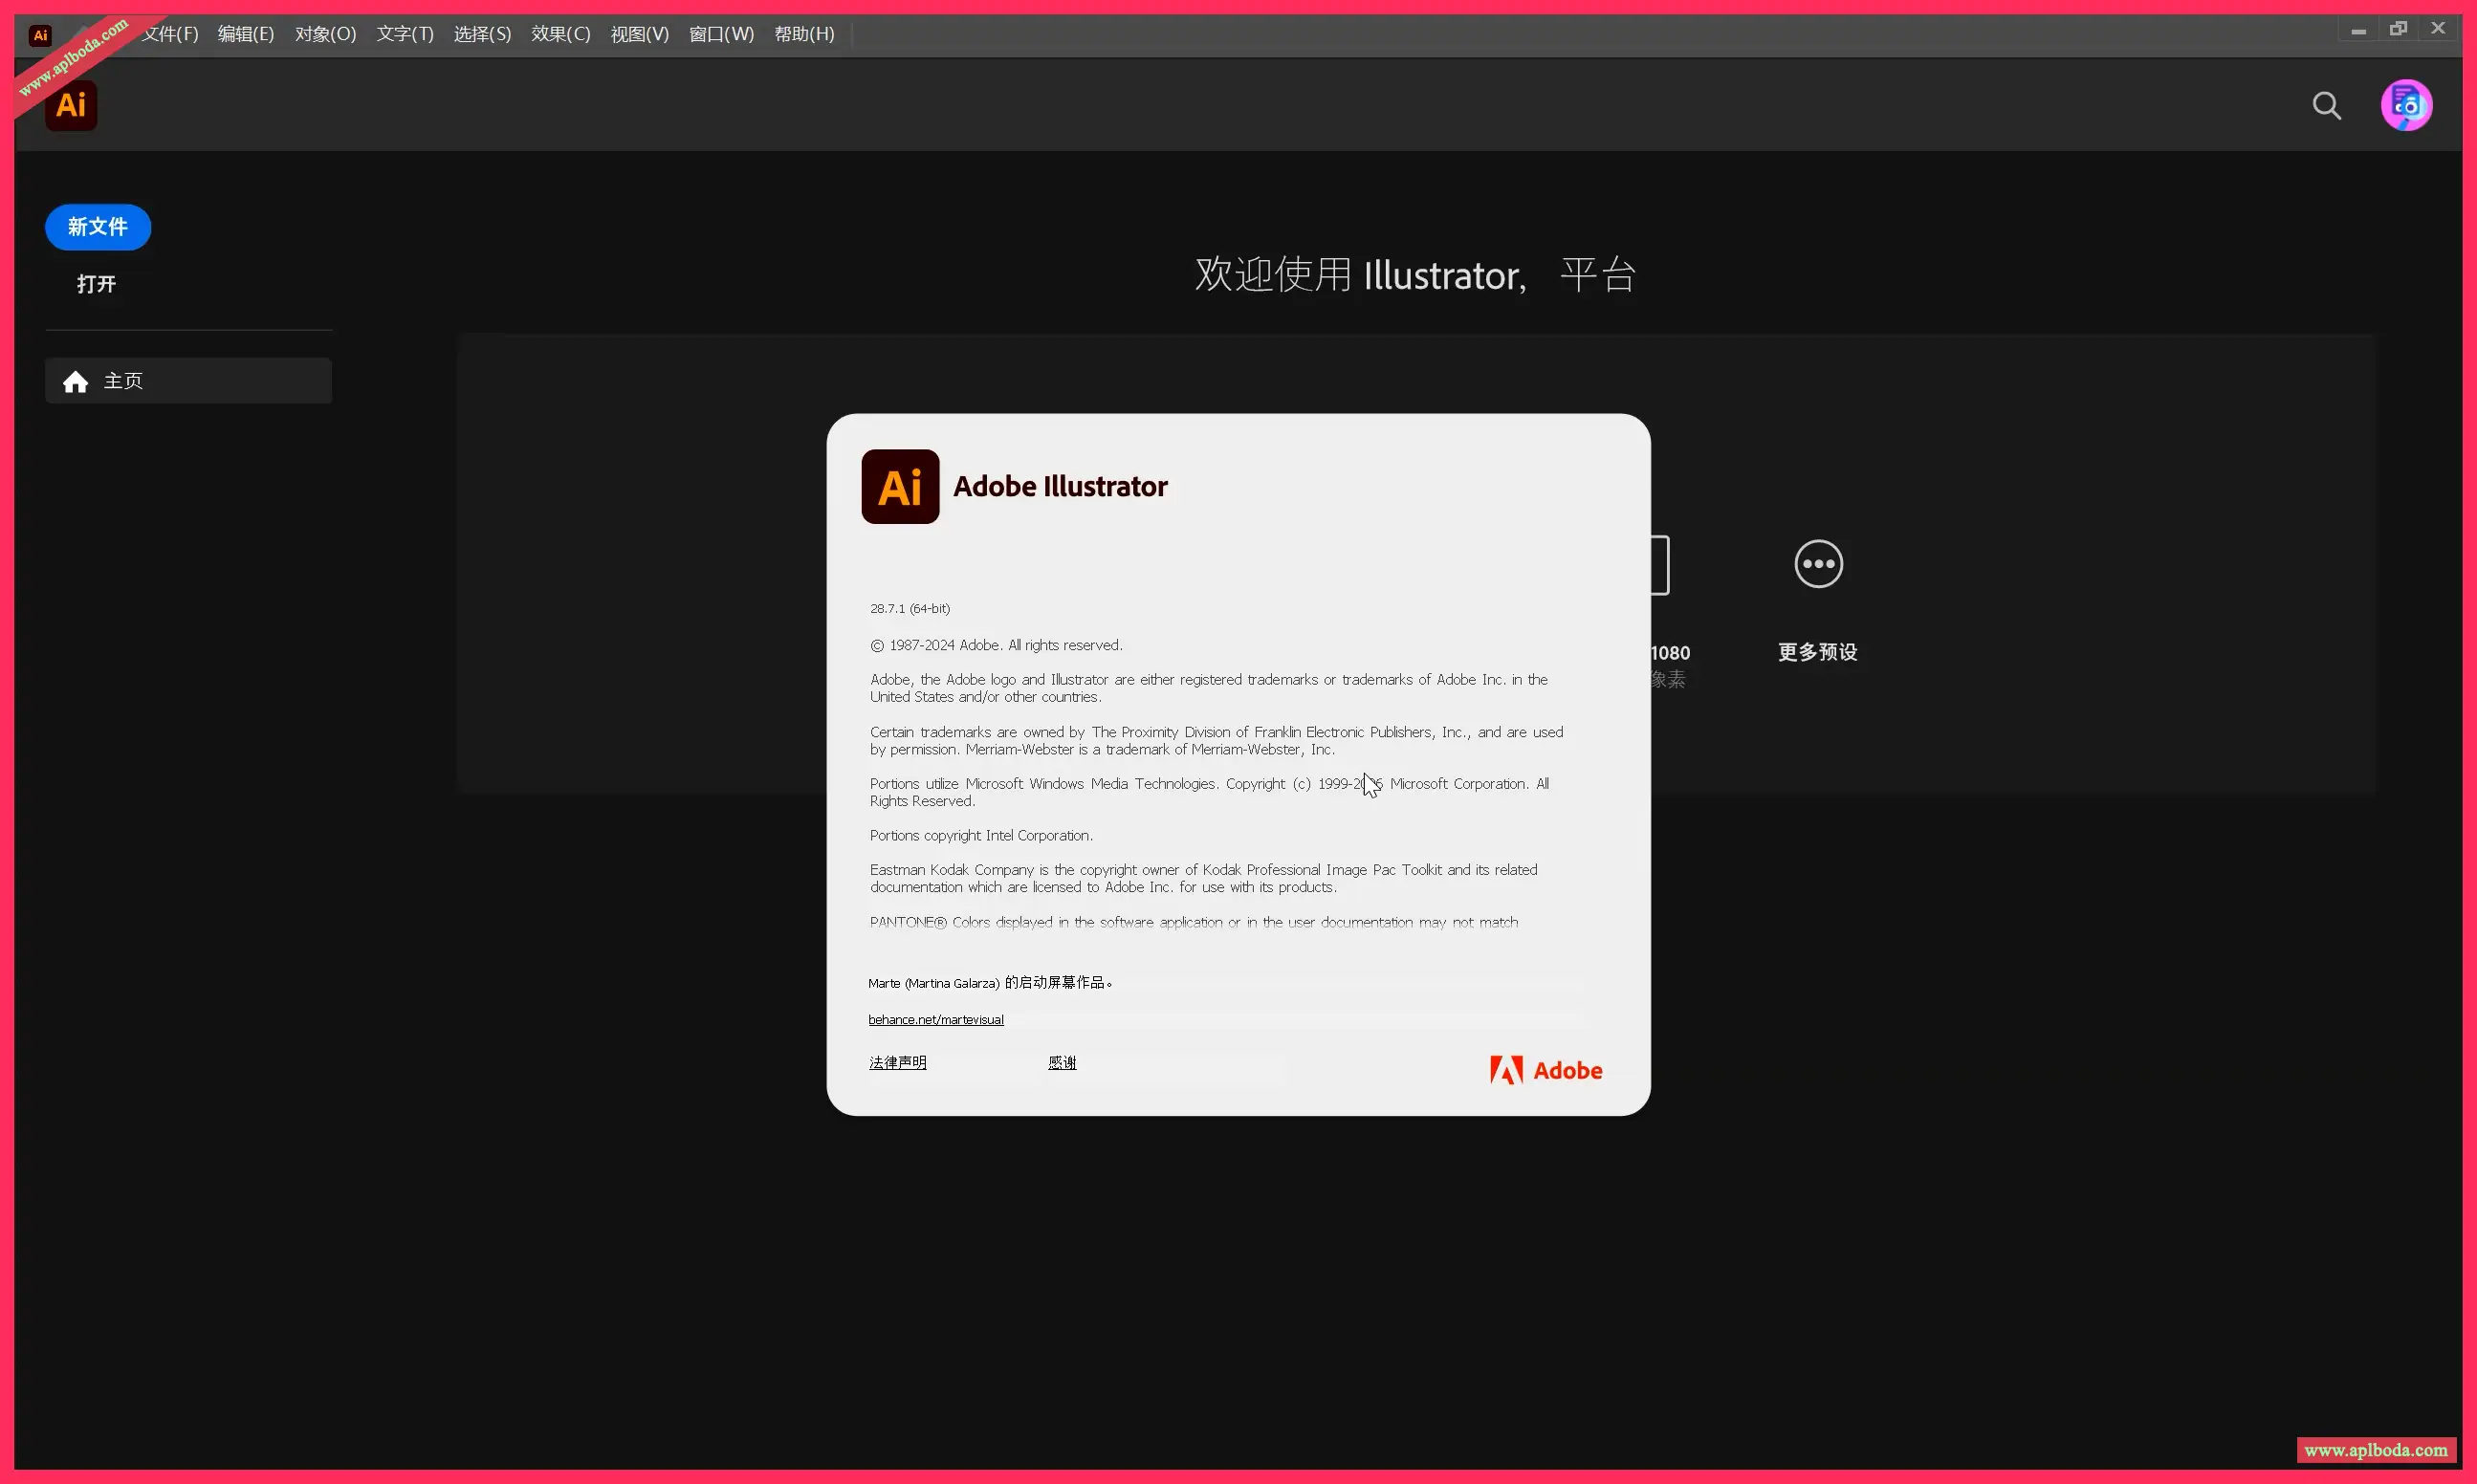Open the 视图(V) menu
This screenshot has width=2477, height=1484.
(639, 34)
